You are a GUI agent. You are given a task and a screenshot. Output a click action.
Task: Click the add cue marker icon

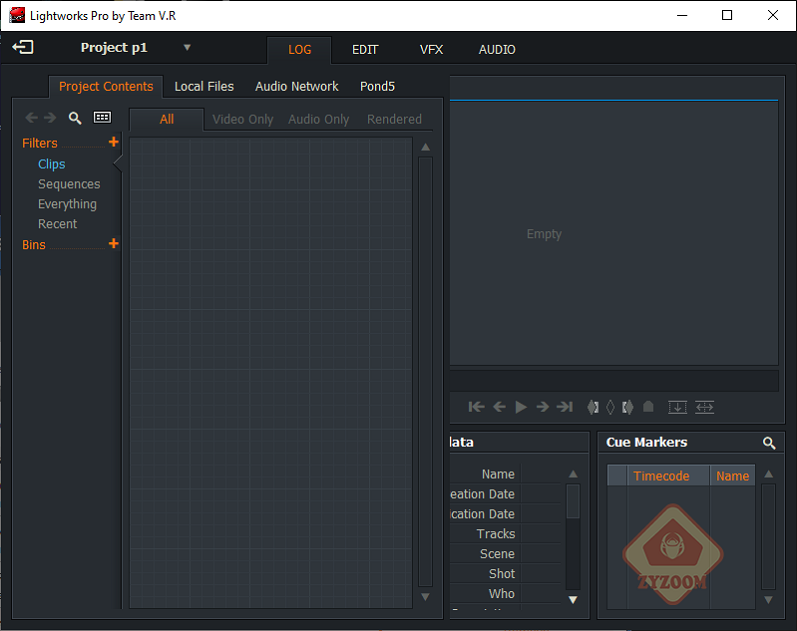(x=648, y=407)
